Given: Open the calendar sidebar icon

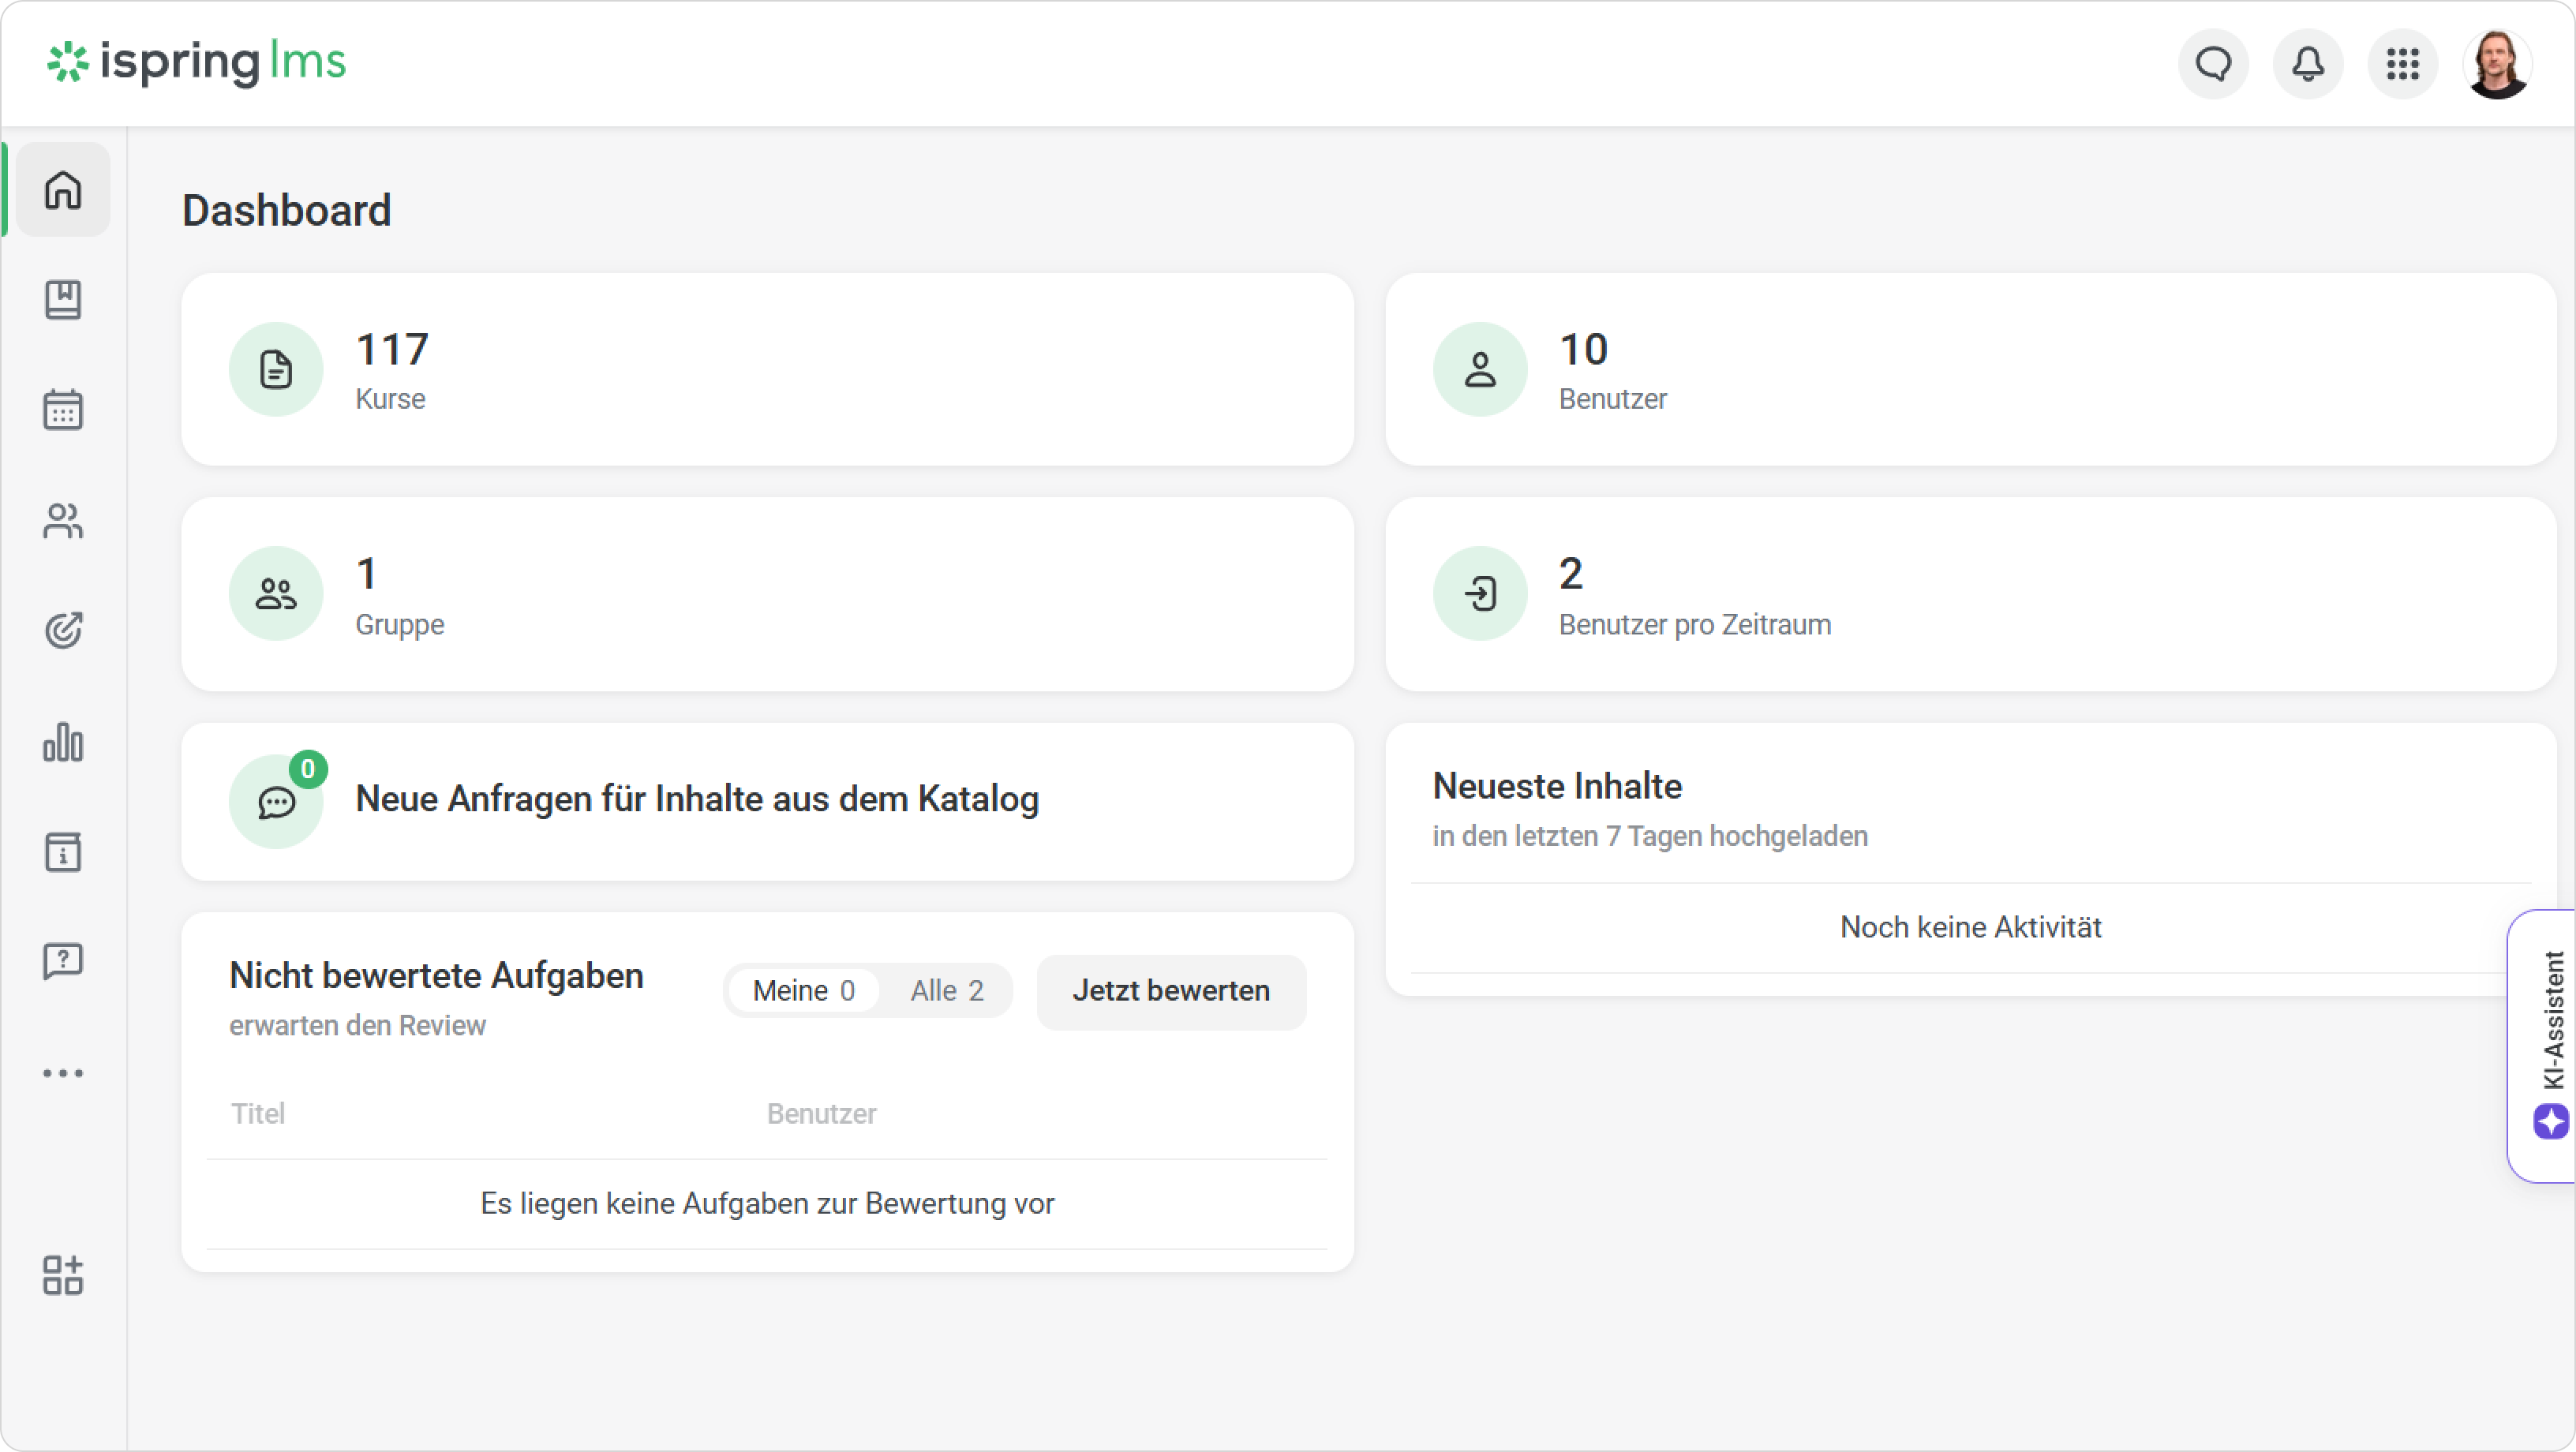Looking at the screenshot, I should click(x=63, y=410).
